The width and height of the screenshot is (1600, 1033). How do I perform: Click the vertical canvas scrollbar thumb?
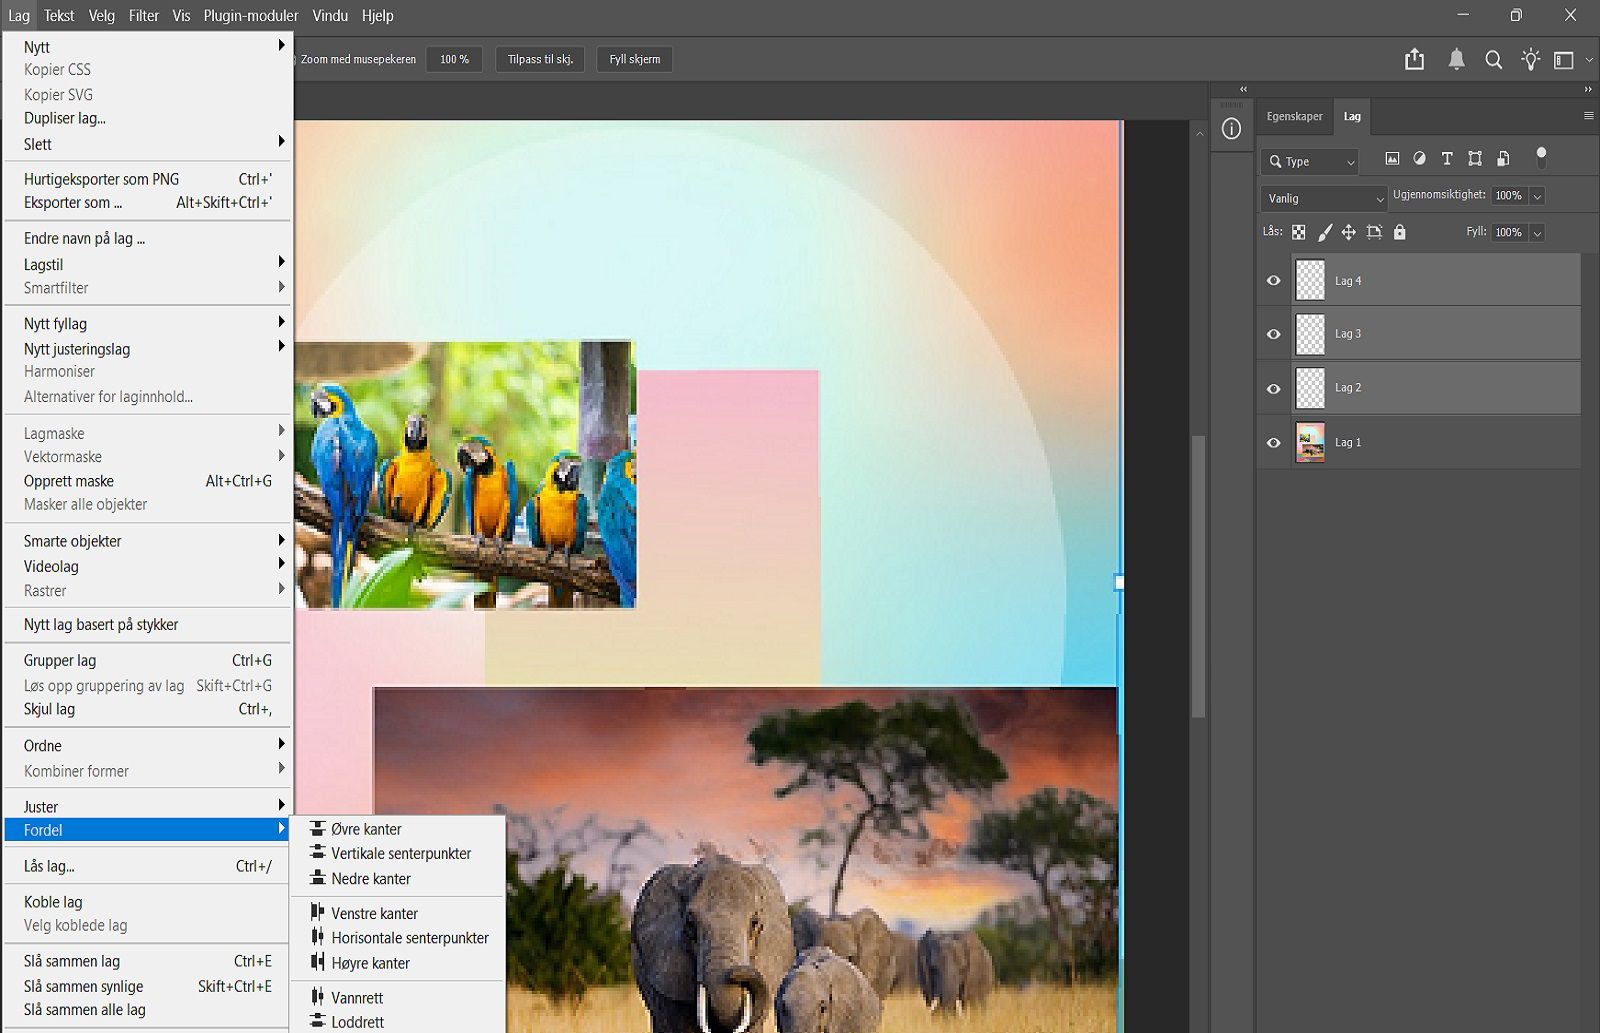click(x=1199, y=575)
